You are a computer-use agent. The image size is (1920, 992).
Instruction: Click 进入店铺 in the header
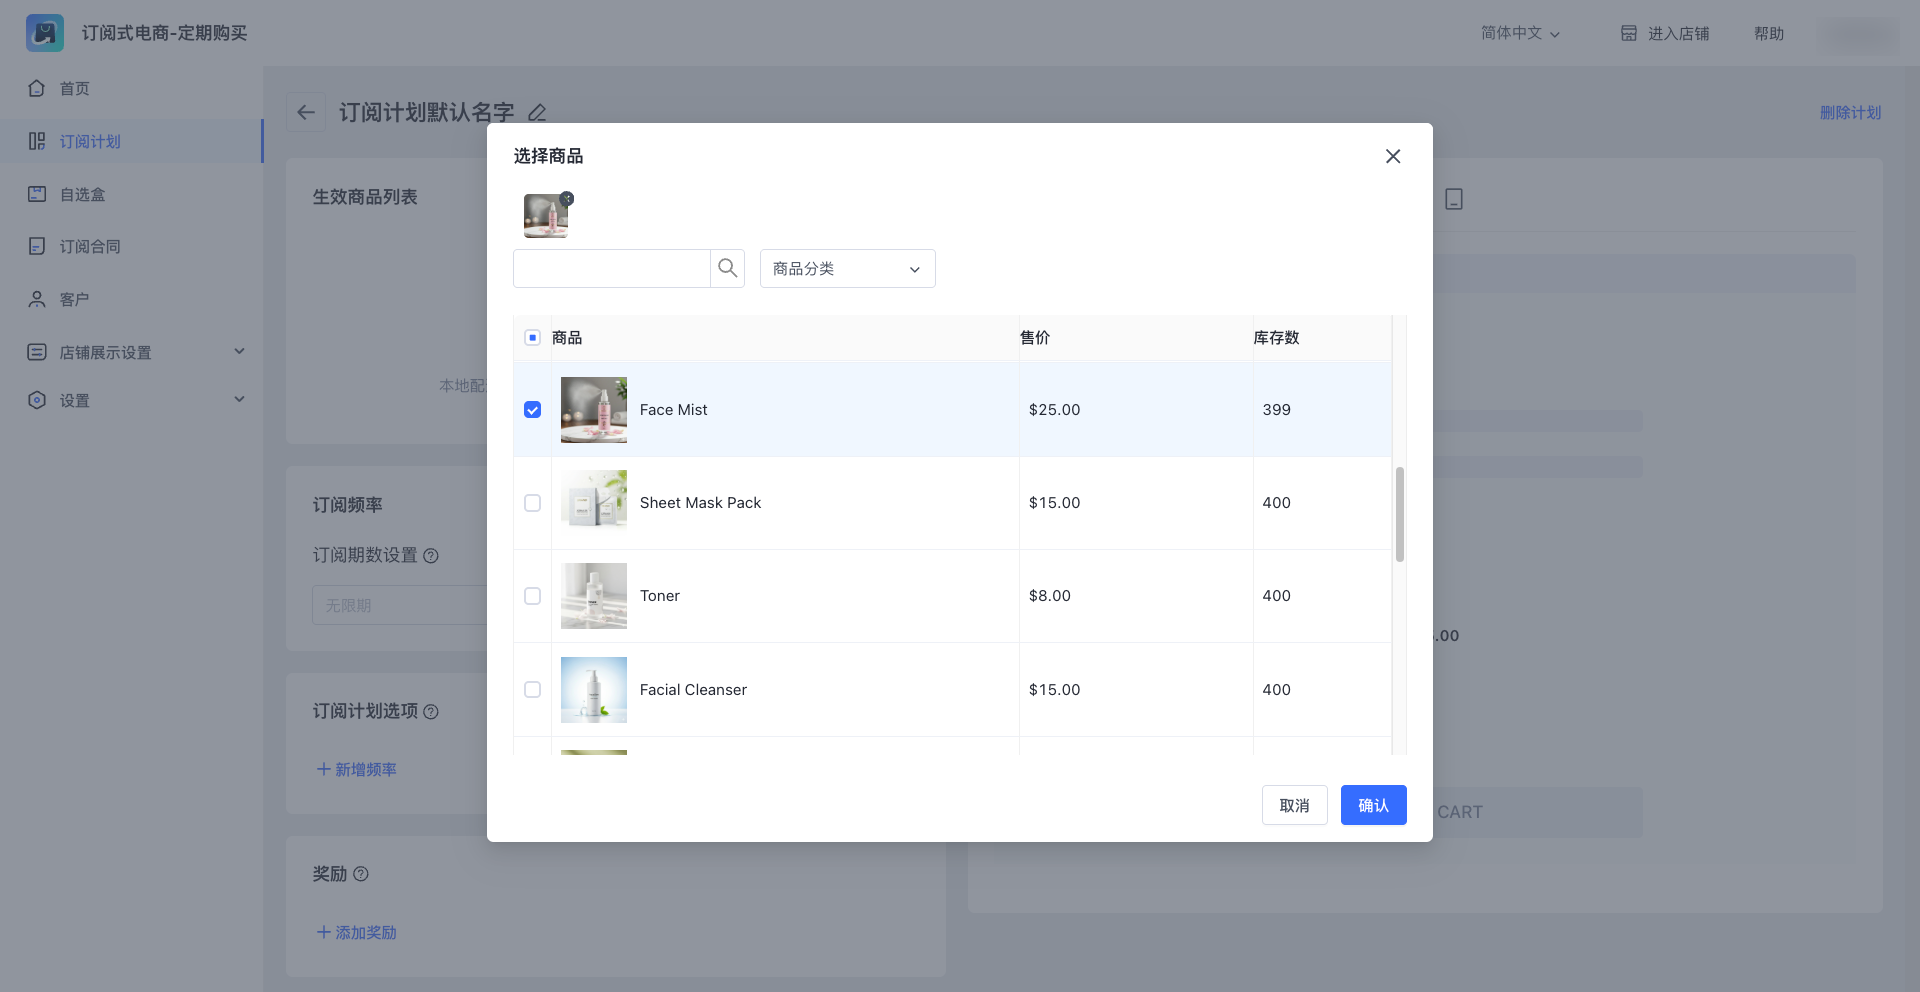1679,33
